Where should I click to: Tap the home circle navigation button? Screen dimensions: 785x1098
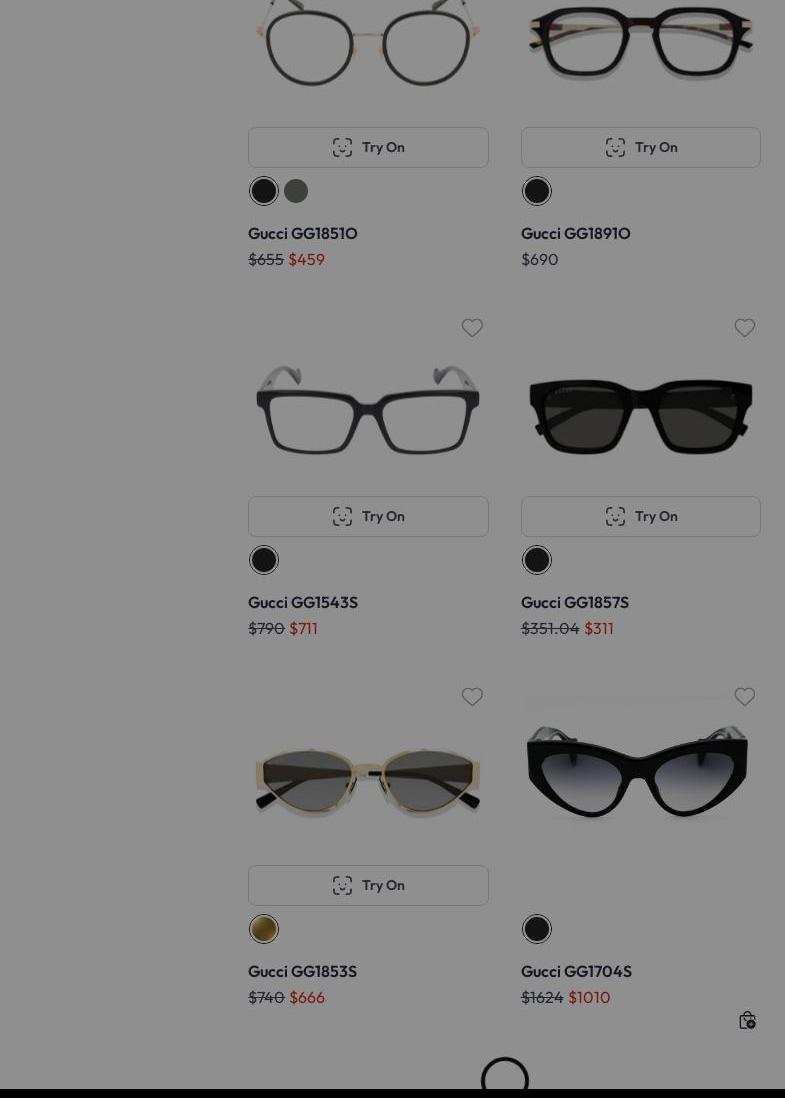[x=504, y=1076]
